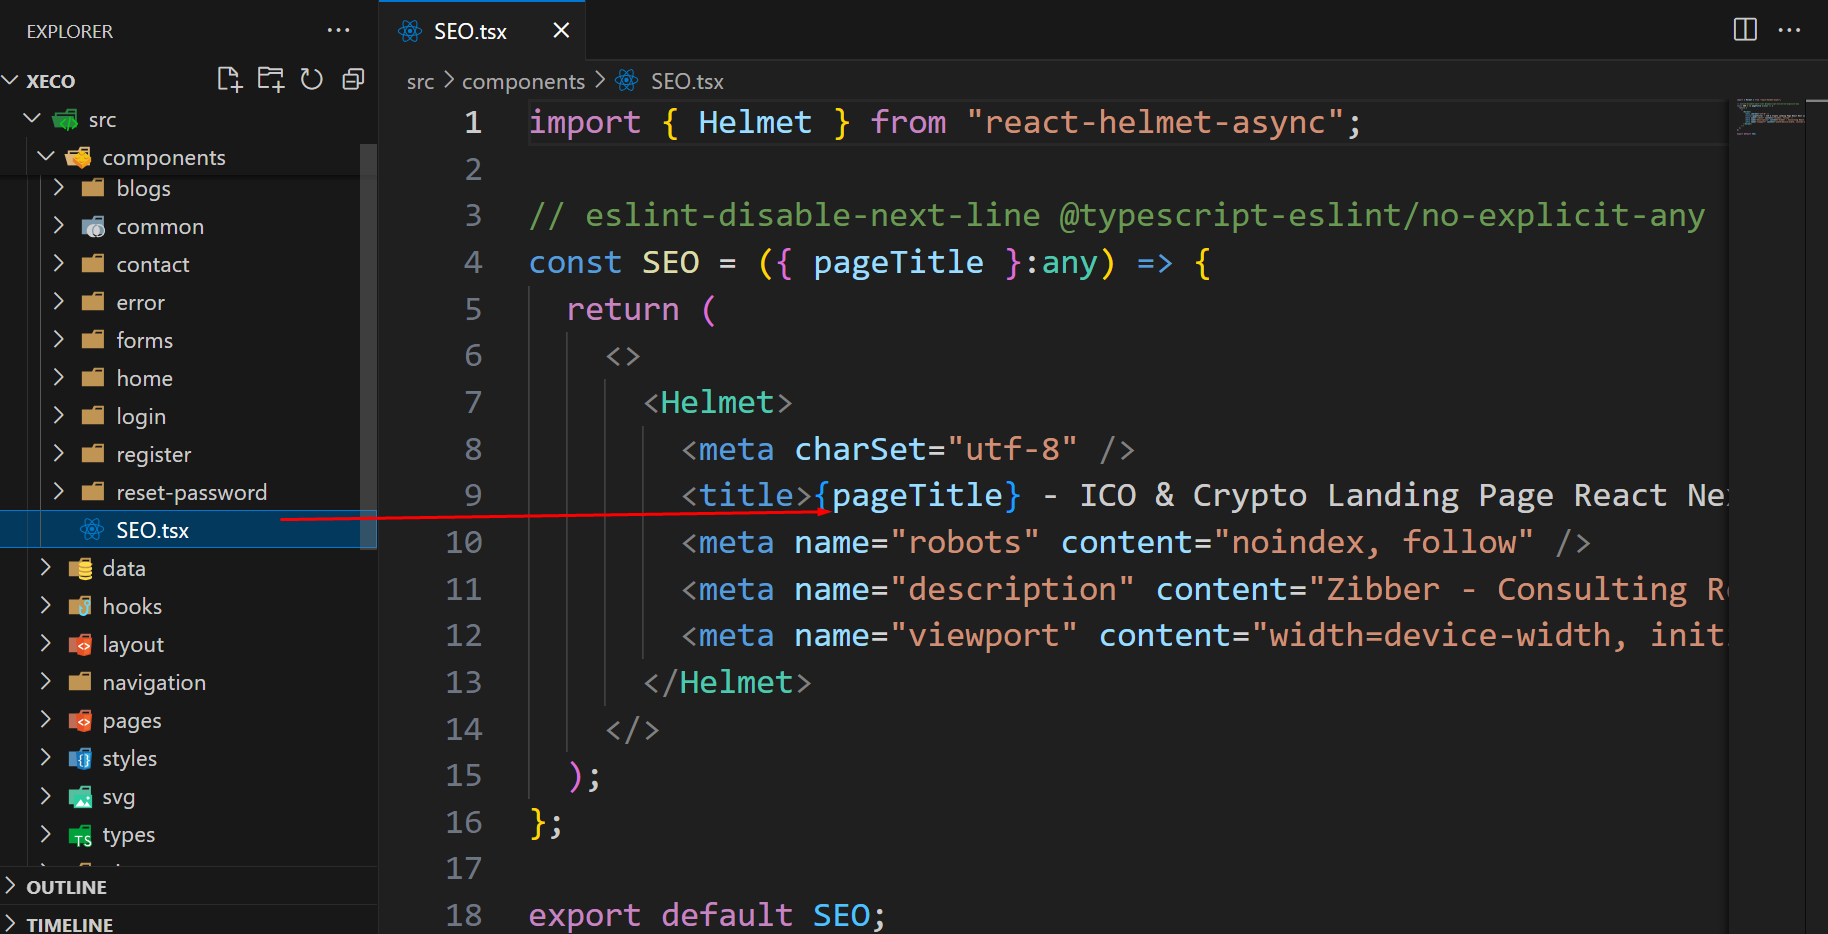The image size is (1828, 934).
Task: Click the New Folder icon in Explorer
Action: coord(270,80)
